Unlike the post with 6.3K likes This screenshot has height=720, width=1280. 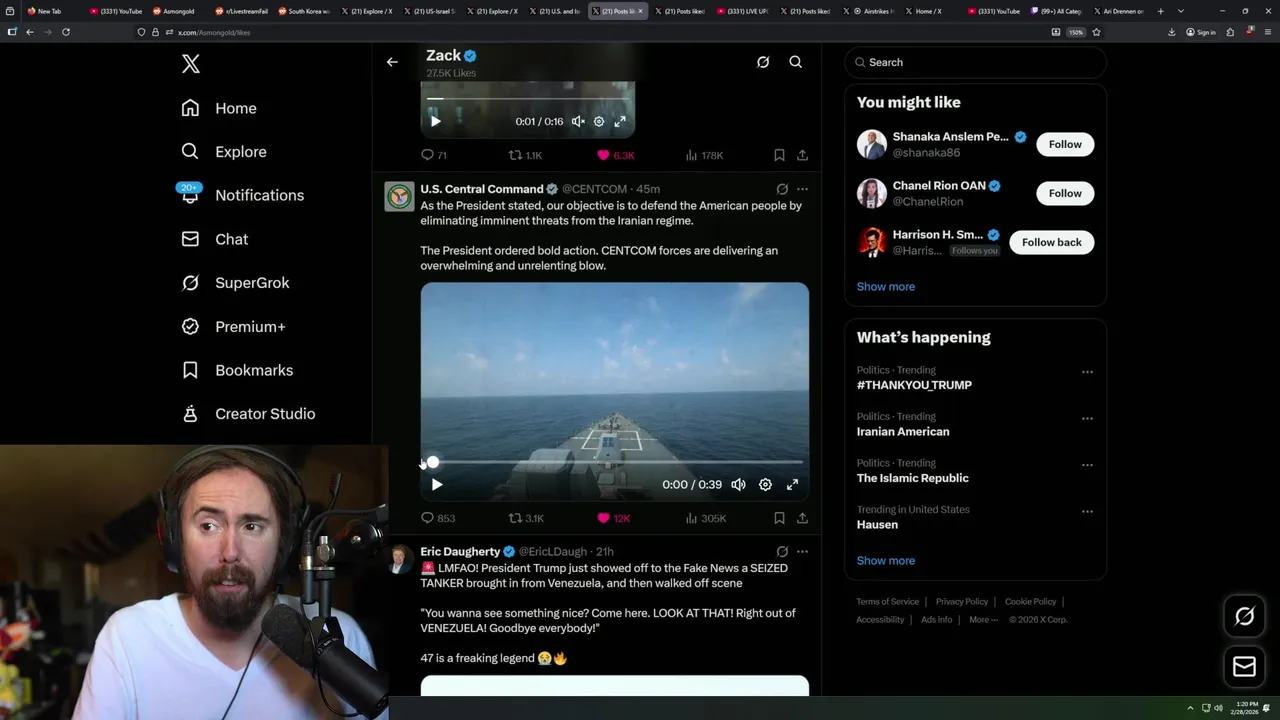point(615,155)
